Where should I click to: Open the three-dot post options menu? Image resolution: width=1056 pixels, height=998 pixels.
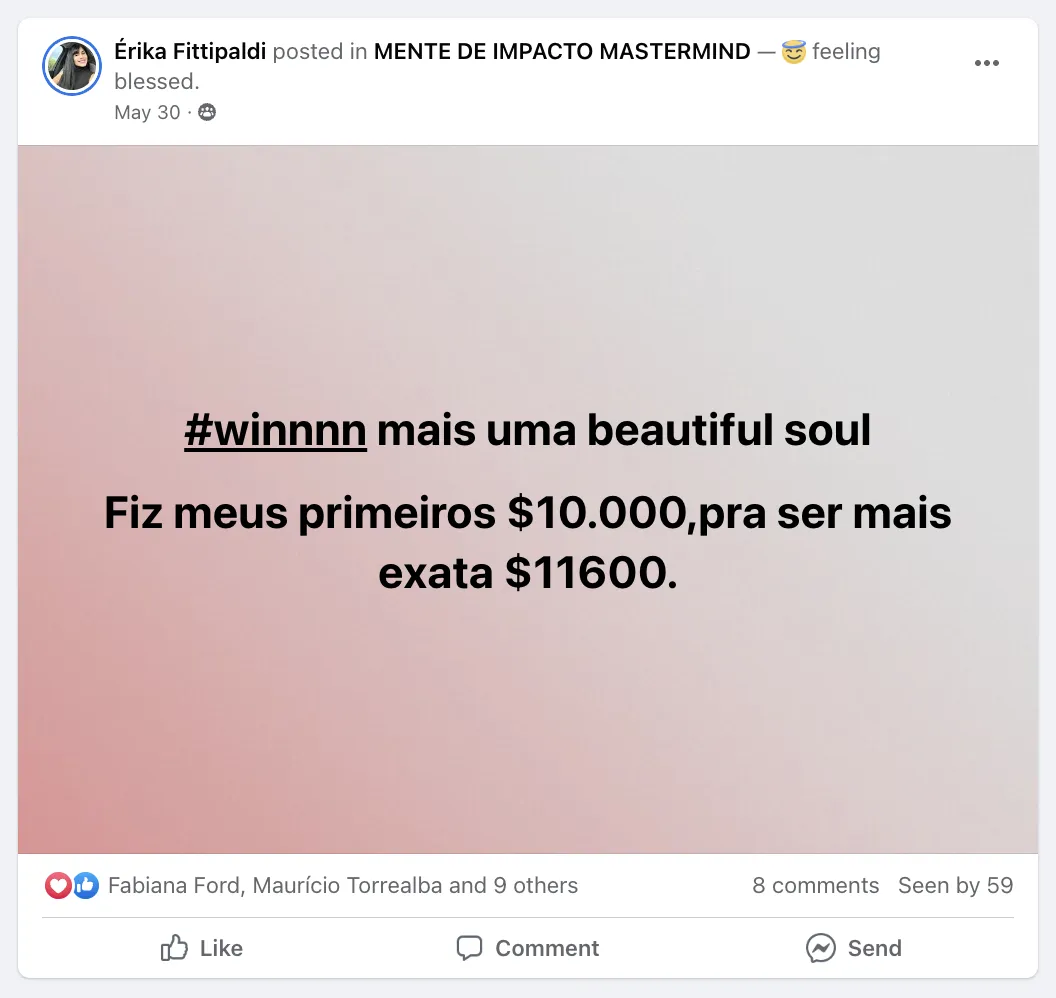point(986,63)
